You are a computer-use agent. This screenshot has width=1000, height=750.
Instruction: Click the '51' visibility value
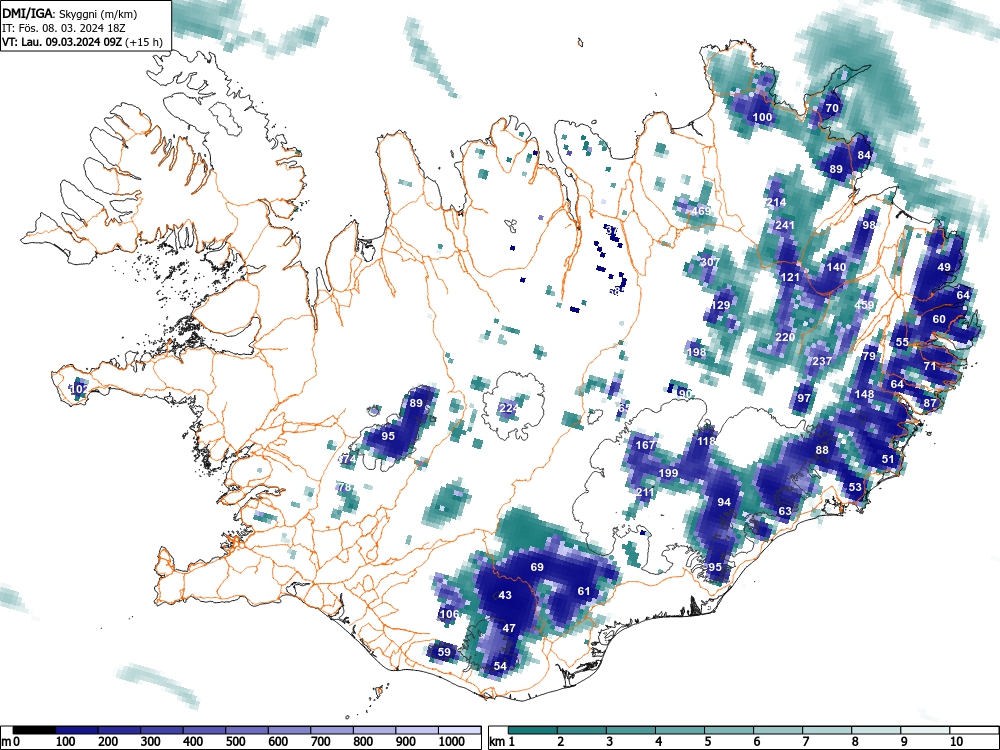888,459
